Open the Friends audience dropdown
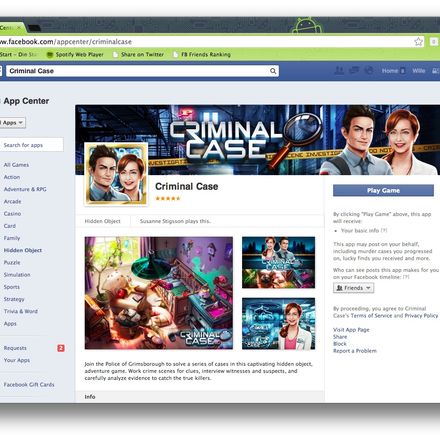The height and width of the screenshot is (440, 440). pos(353,288)
